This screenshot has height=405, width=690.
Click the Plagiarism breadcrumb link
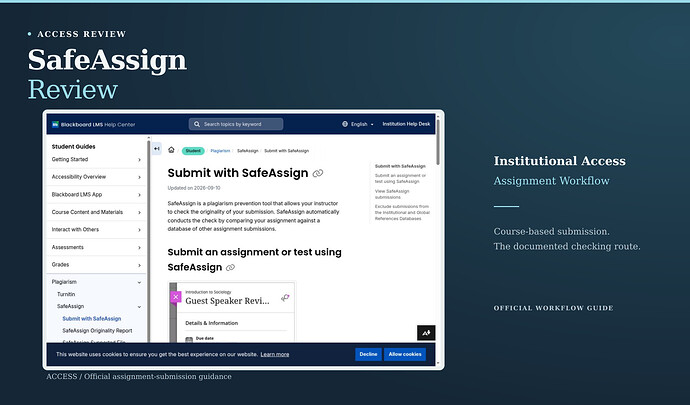[220, 151]
